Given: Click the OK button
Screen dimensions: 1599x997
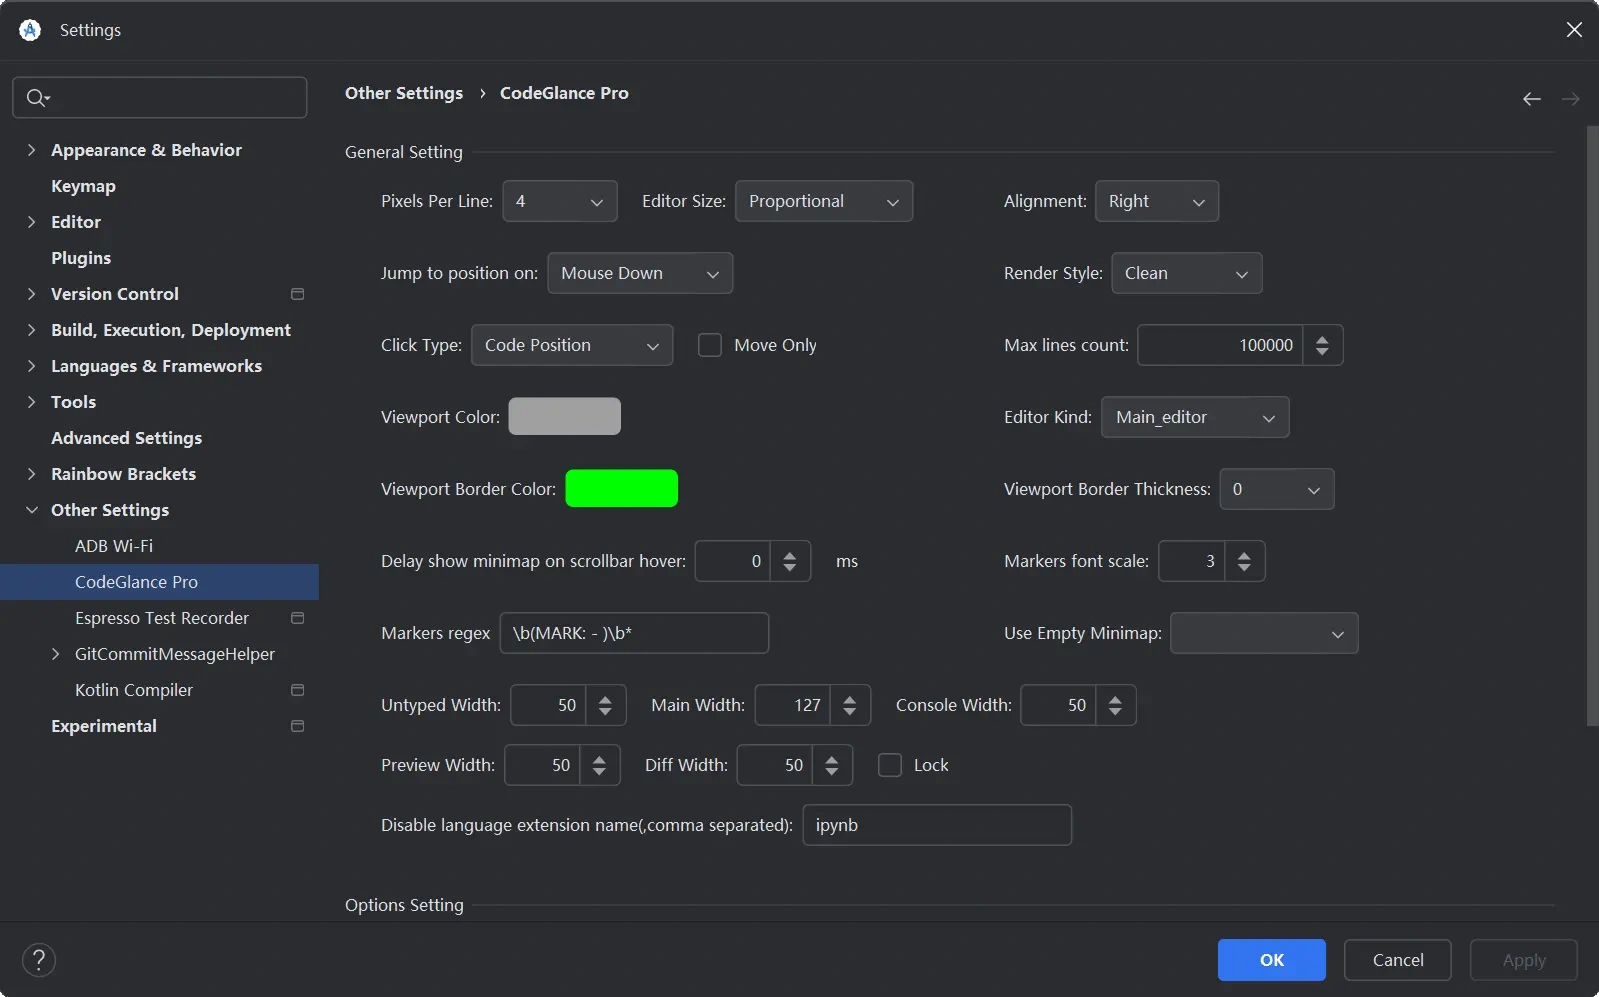Looking at the screenshot, I should (x=1272, y=960).
